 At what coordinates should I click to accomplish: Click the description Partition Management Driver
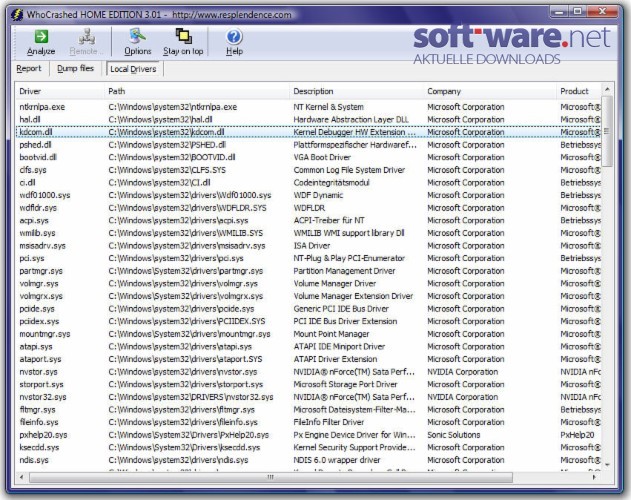pos(344,271)
